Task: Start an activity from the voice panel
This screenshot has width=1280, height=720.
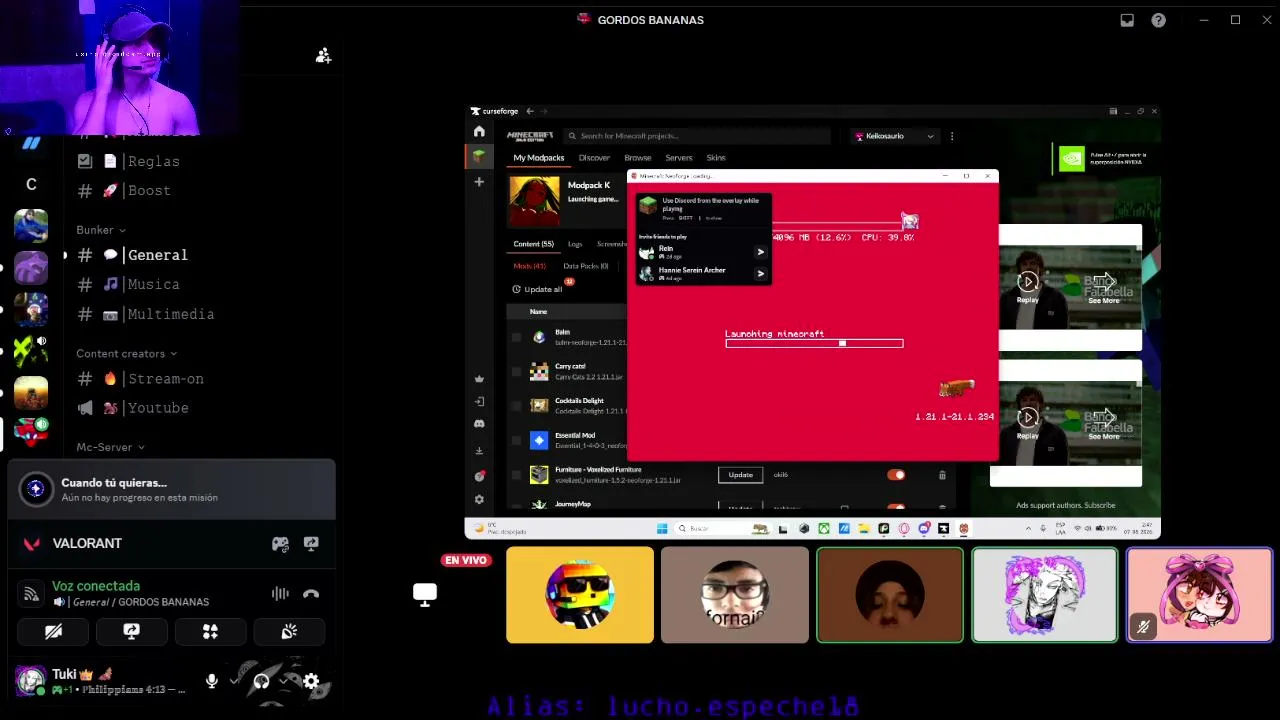Action: pyautogui.click(x=210, y=631)
